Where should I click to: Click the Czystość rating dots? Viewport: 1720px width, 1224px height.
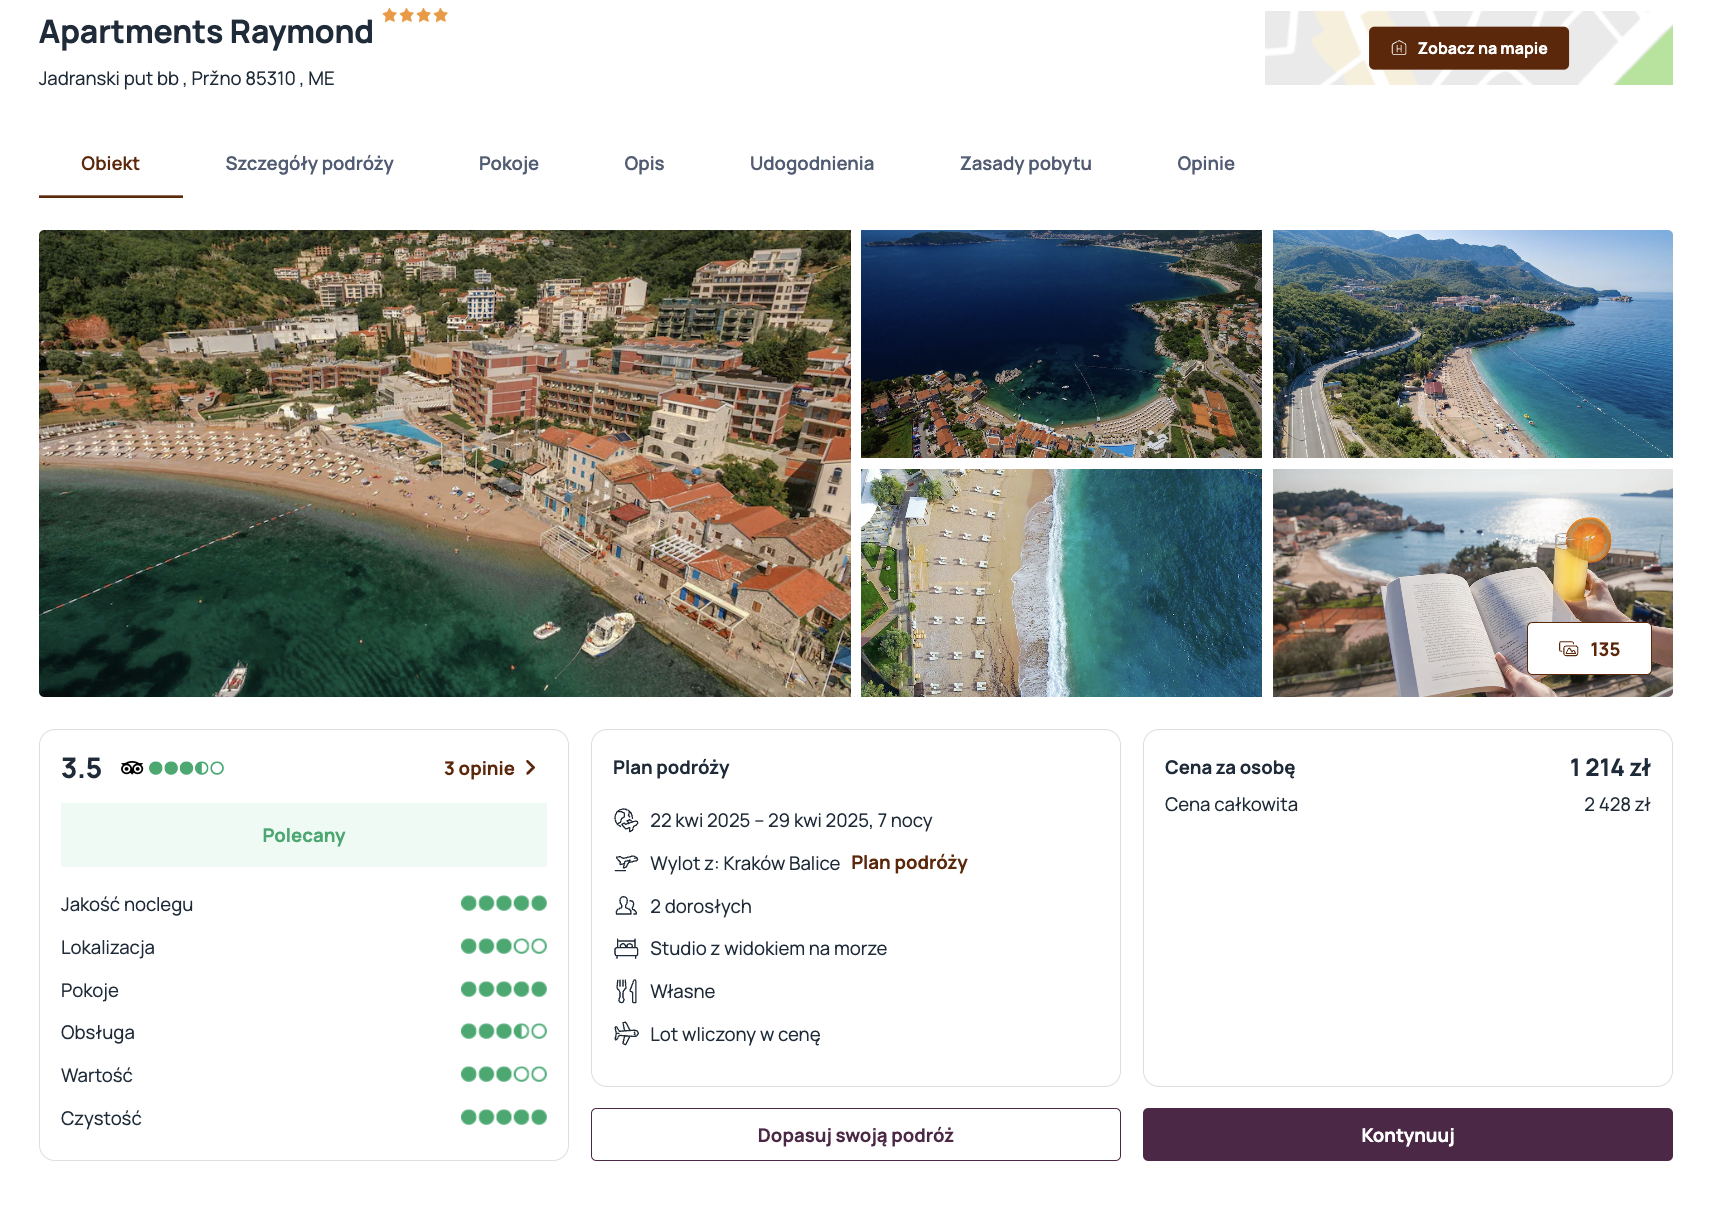click(x=503, y=1117)
